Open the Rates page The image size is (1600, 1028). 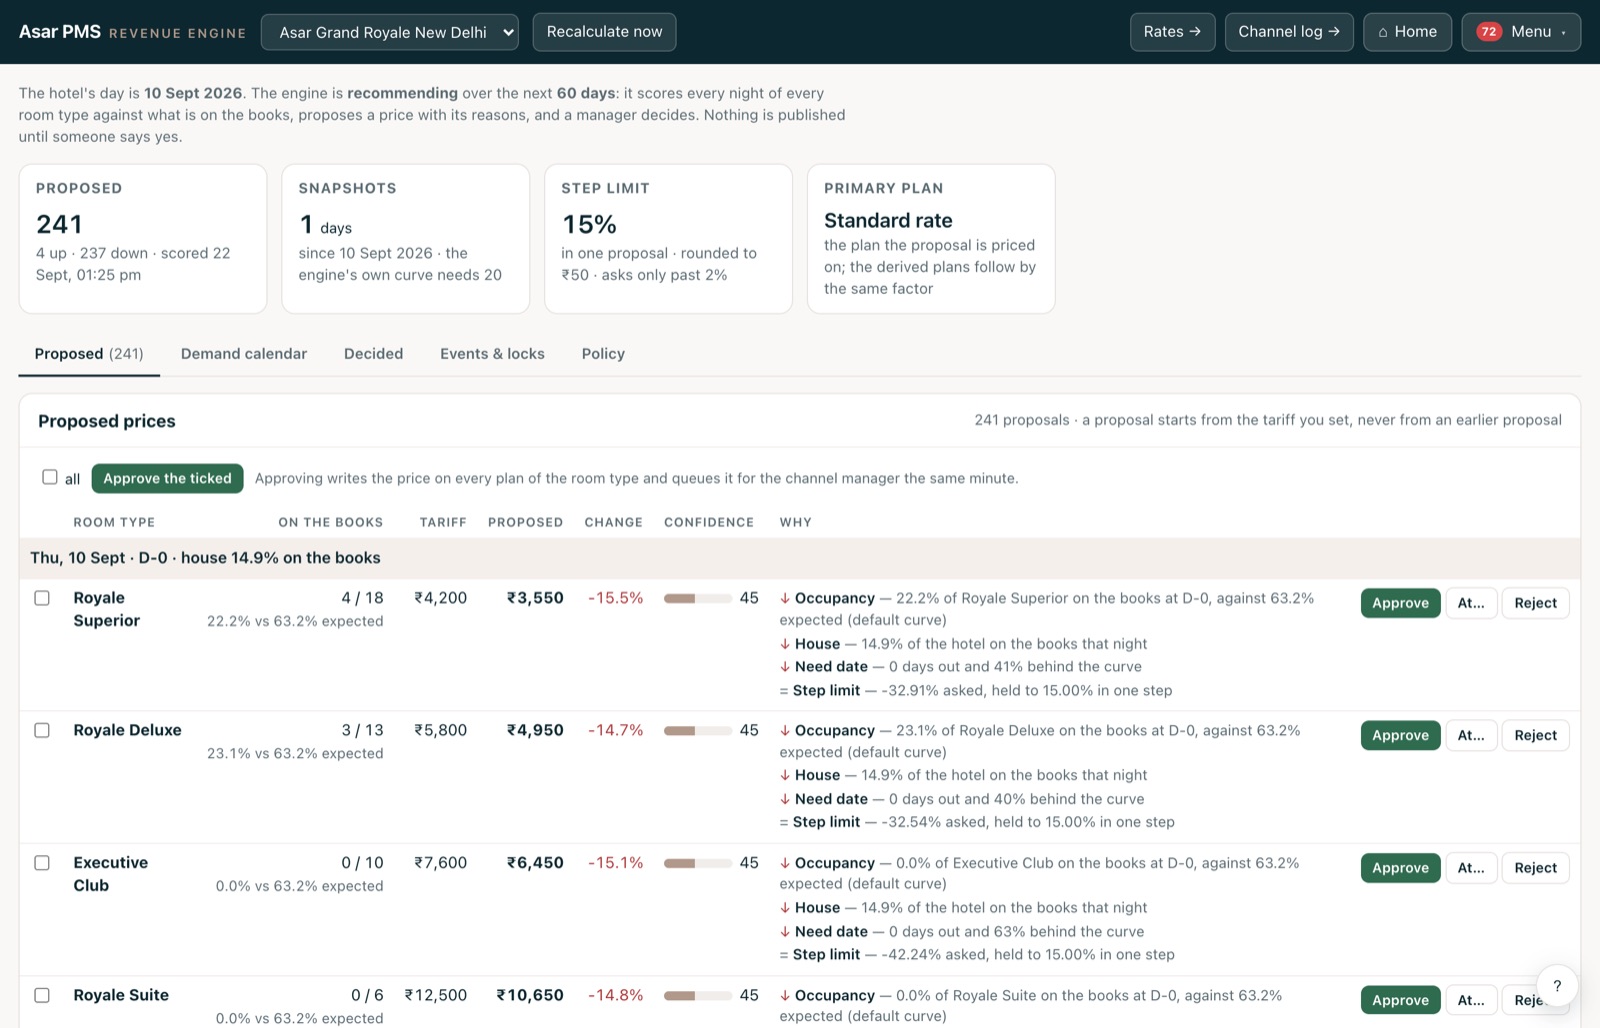click(x=1172, y=32)
